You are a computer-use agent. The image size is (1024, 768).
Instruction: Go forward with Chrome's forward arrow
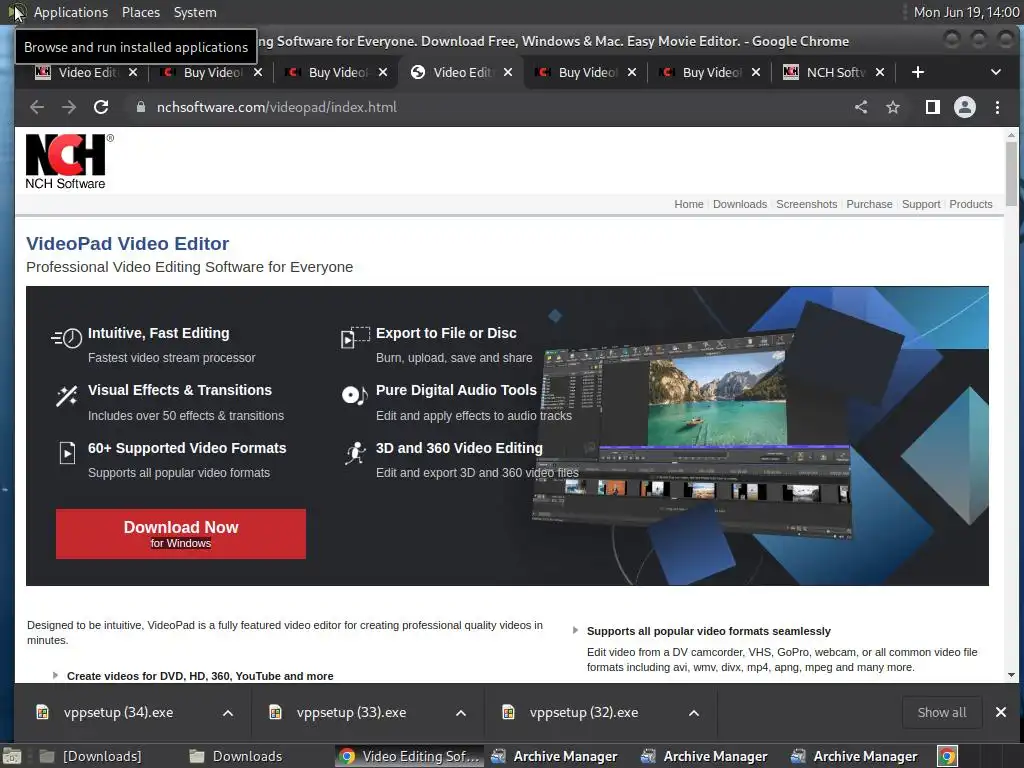point(69,107)
